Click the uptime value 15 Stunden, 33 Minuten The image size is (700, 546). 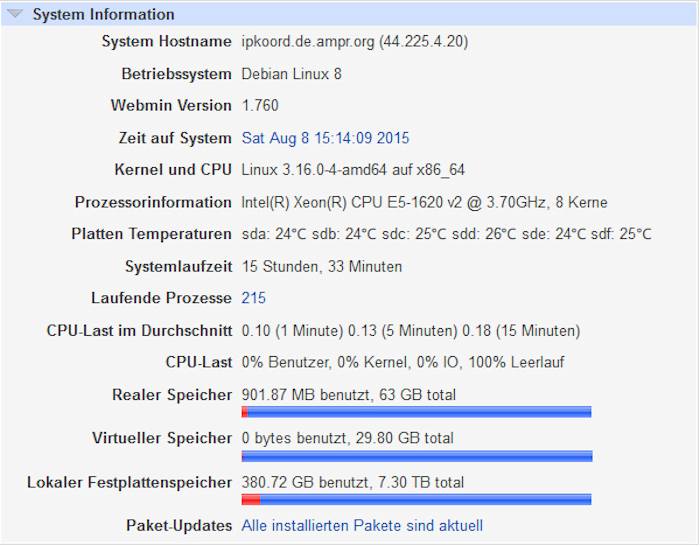pyautogui.click(x=322, y=266)
